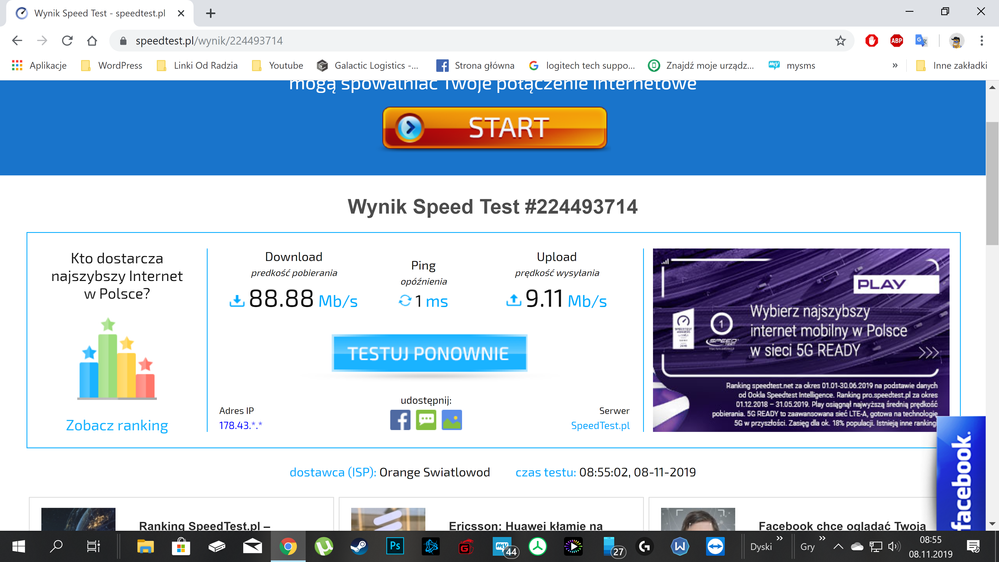Open uTorrent from the taskbar
Viewport: 999px width, 562px height.
pyautogui.click(x=324, y=547)
